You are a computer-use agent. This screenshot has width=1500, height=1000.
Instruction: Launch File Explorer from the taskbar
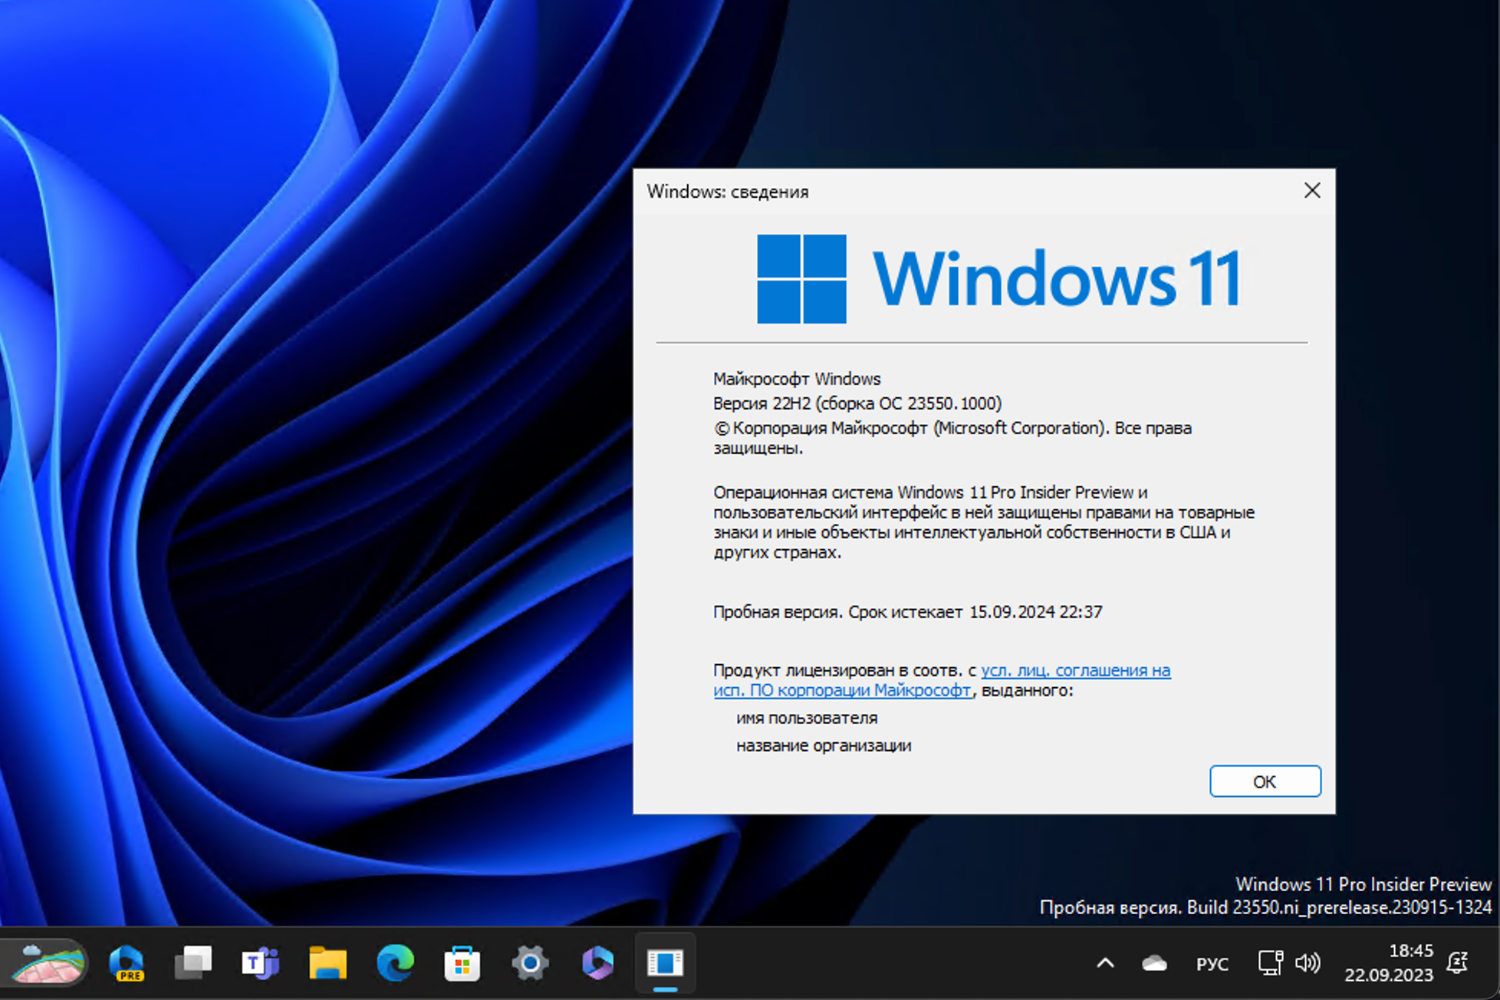(327, 963)
